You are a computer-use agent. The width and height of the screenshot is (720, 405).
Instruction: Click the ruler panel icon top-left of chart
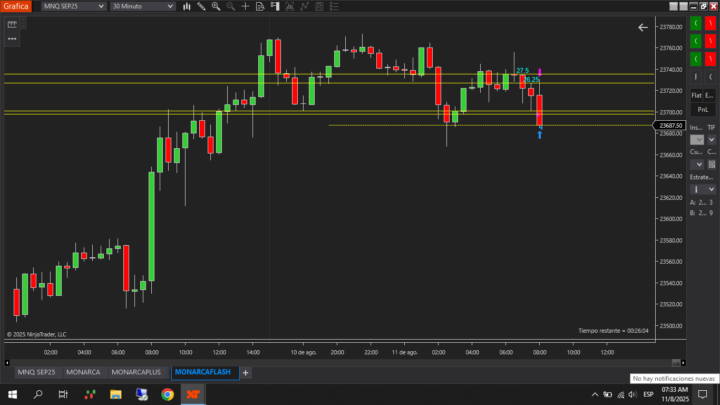(12, 24)
